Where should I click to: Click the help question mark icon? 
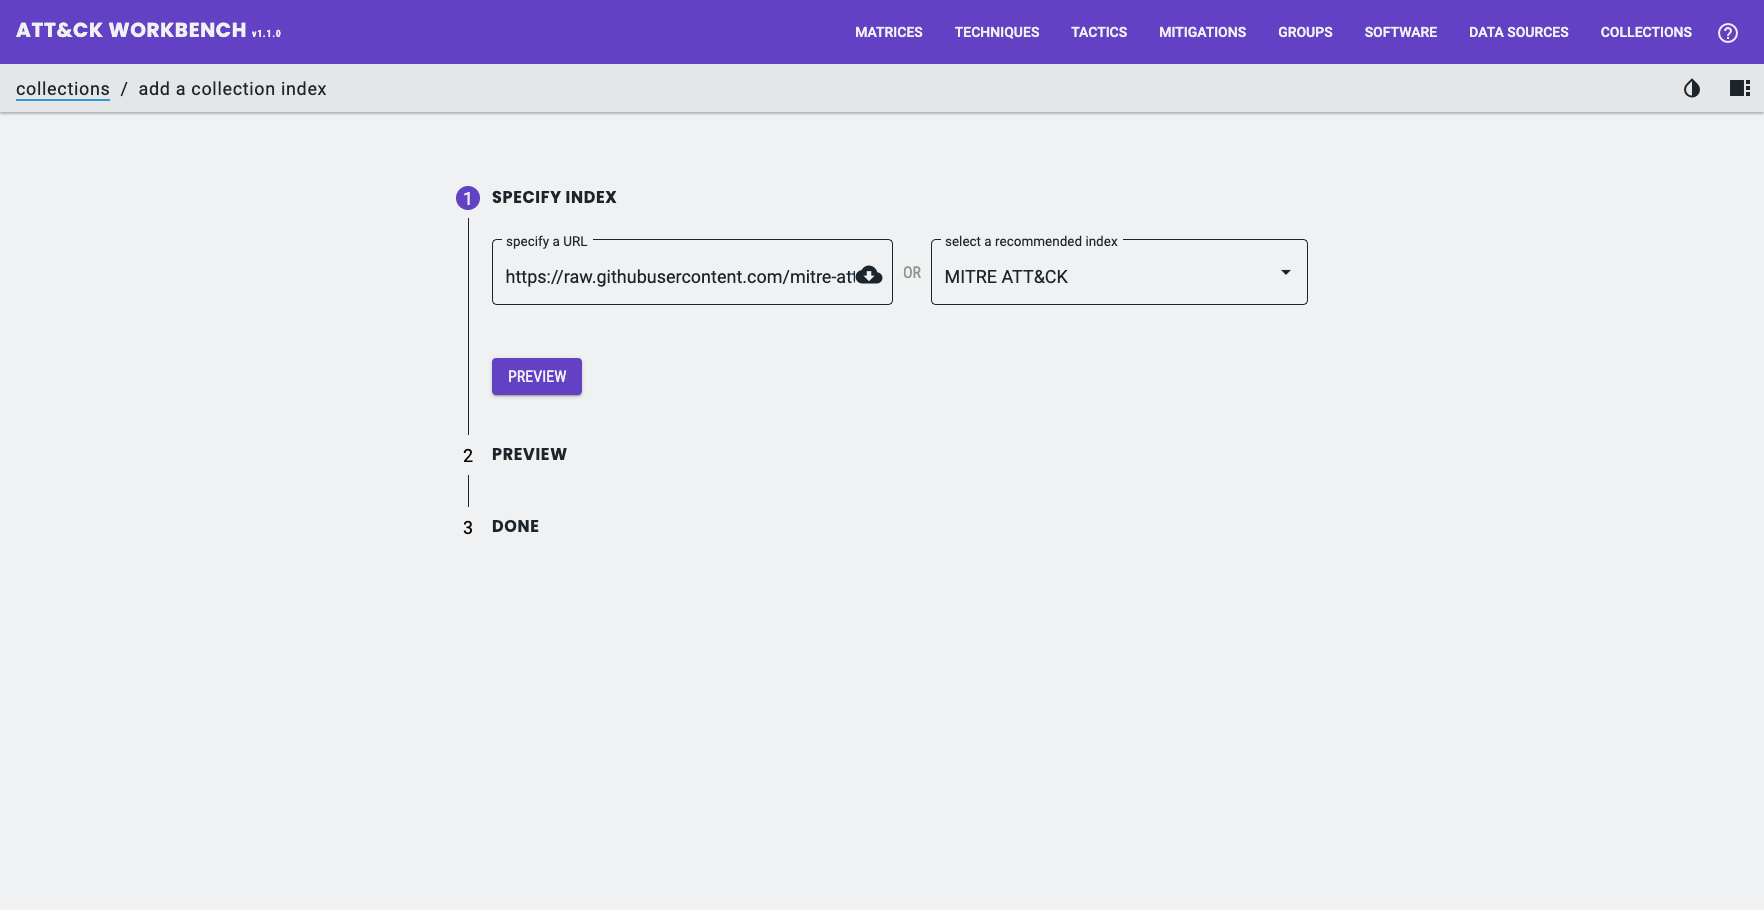tap(1727, 33)
